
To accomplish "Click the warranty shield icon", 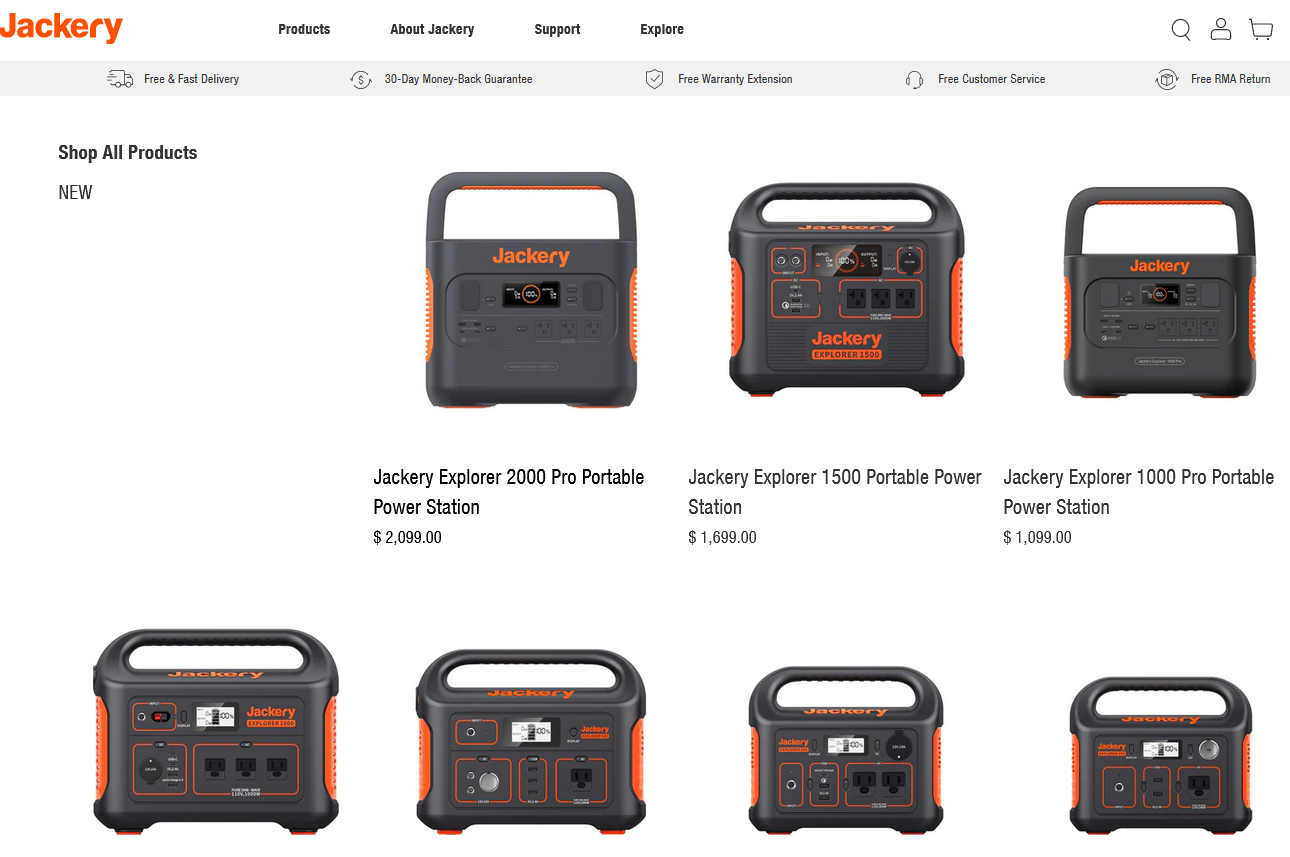I will coord(655,79).
